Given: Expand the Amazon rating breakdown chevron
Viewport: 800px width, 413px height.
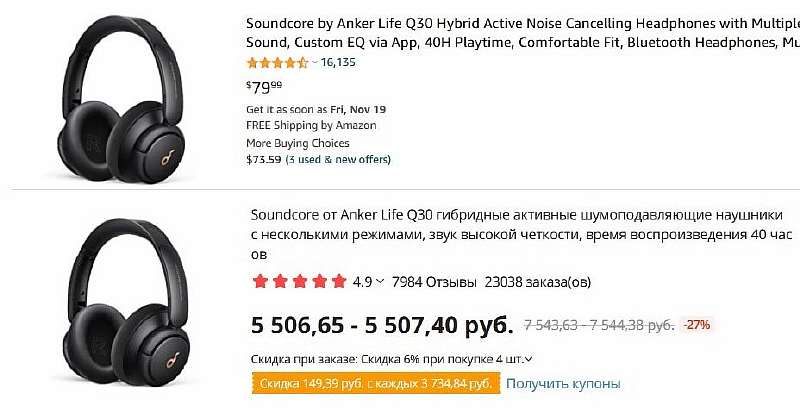Looking at the screenshot, I should 313,62.
